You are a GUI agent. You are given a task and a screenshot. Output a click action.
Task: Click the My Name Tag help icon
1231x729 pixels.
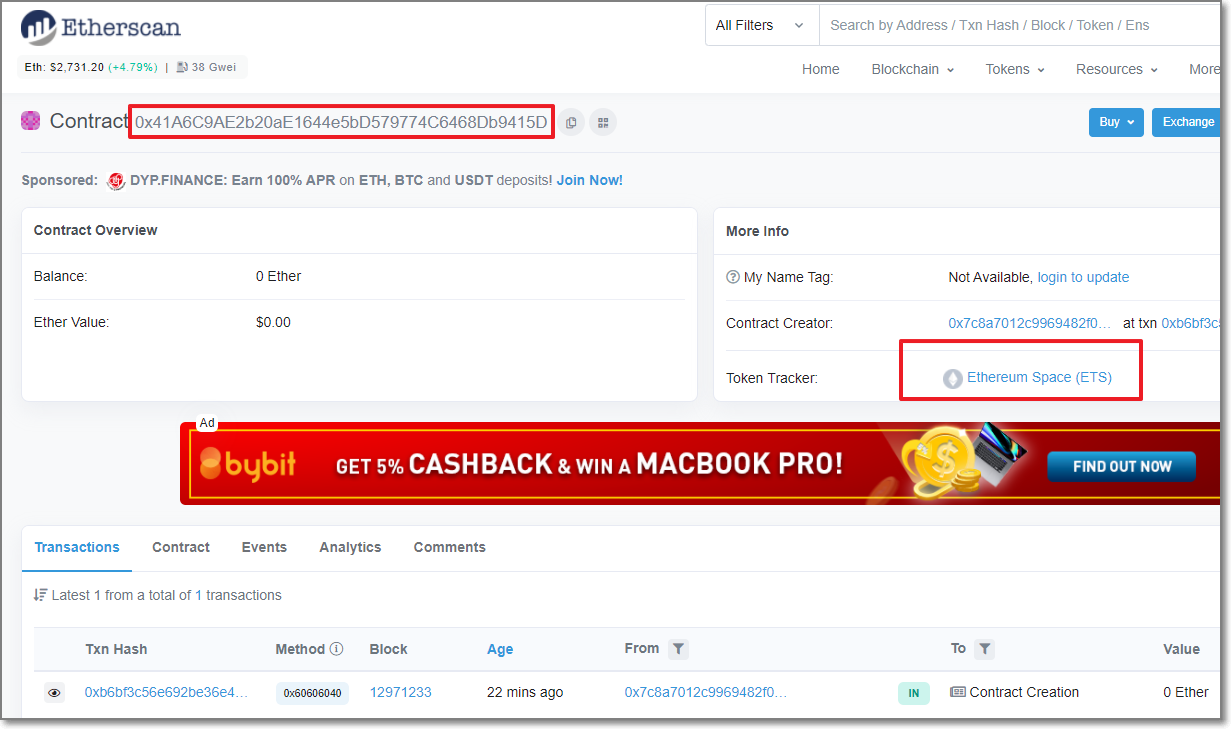coord(733,277)
